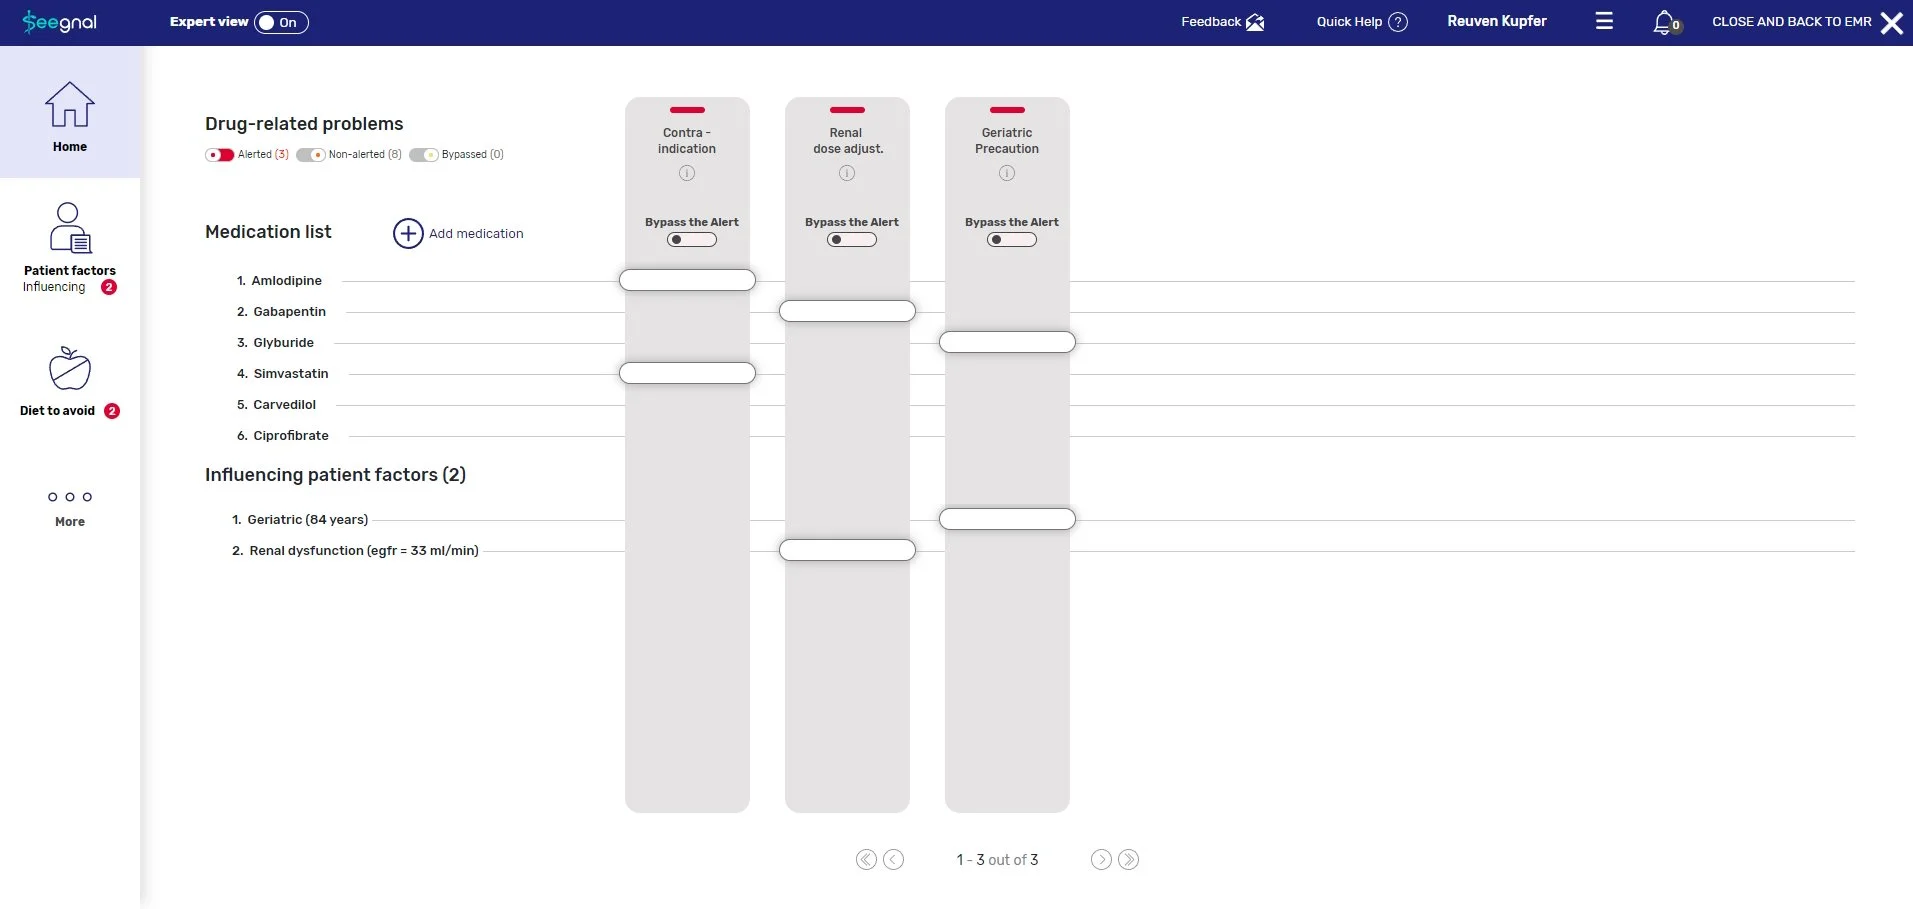Toggle the Alerted (3) filter
The width and height of the screenshot is (1913, 909).
point(219,155)
